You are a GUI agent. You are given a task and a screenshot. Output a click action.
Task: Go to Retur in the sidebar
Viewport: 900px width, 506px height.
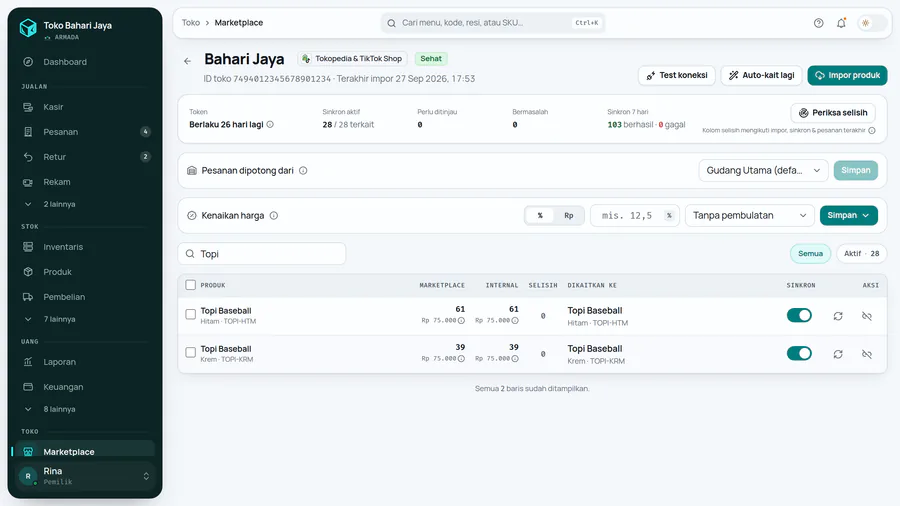coord(84,157)
